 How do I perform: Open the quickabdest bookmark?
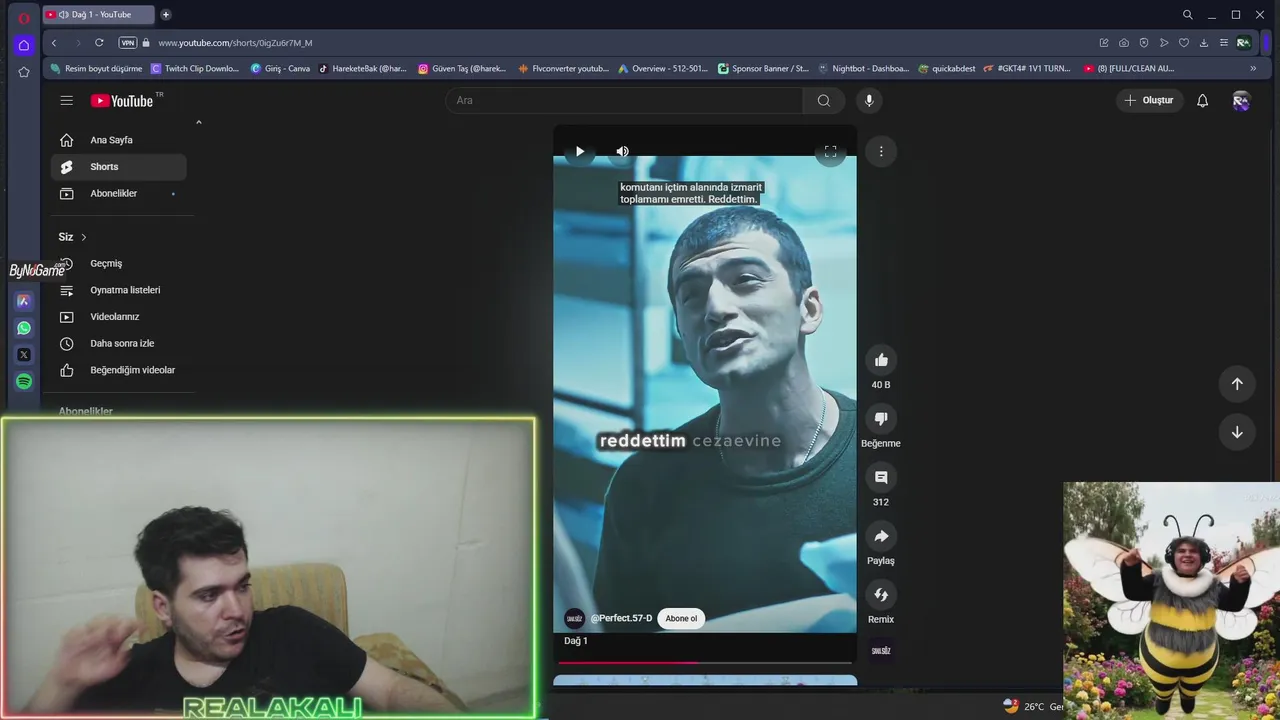point(946,69)
